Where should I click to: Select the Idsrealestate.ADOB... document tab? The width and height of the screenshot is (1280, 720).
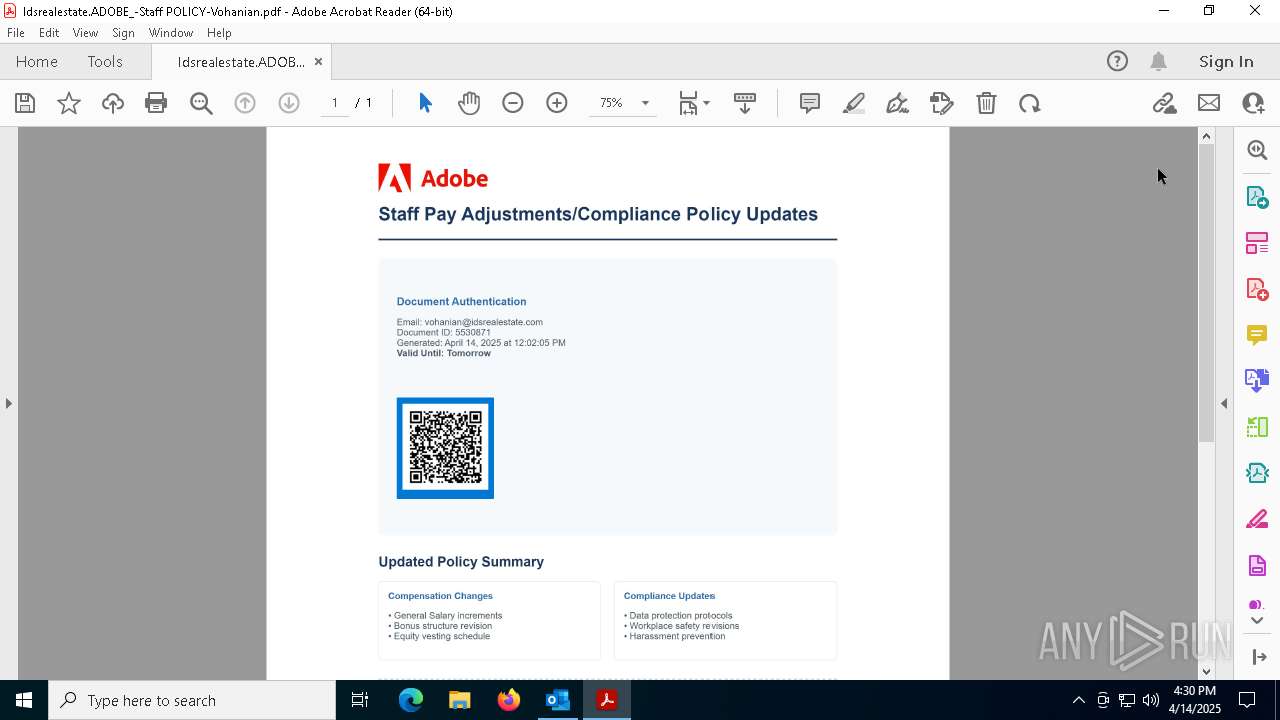[x=241, y=62]
